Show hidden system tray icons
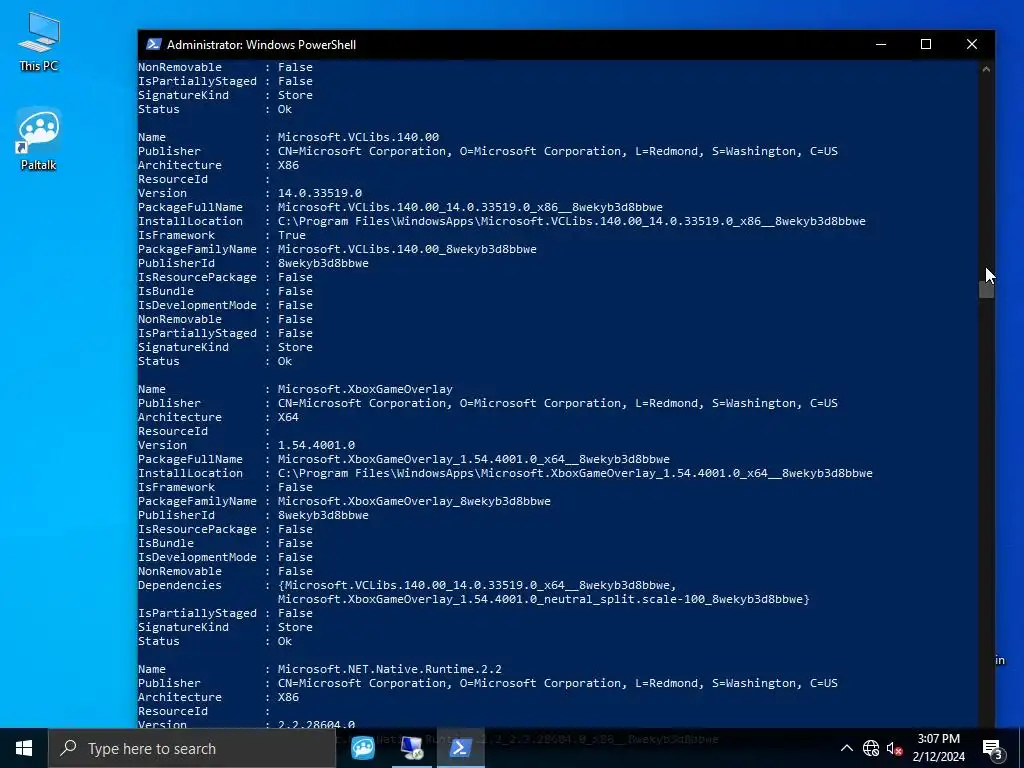This screenshot has height=768, width=1024. (x=846, y=748)
